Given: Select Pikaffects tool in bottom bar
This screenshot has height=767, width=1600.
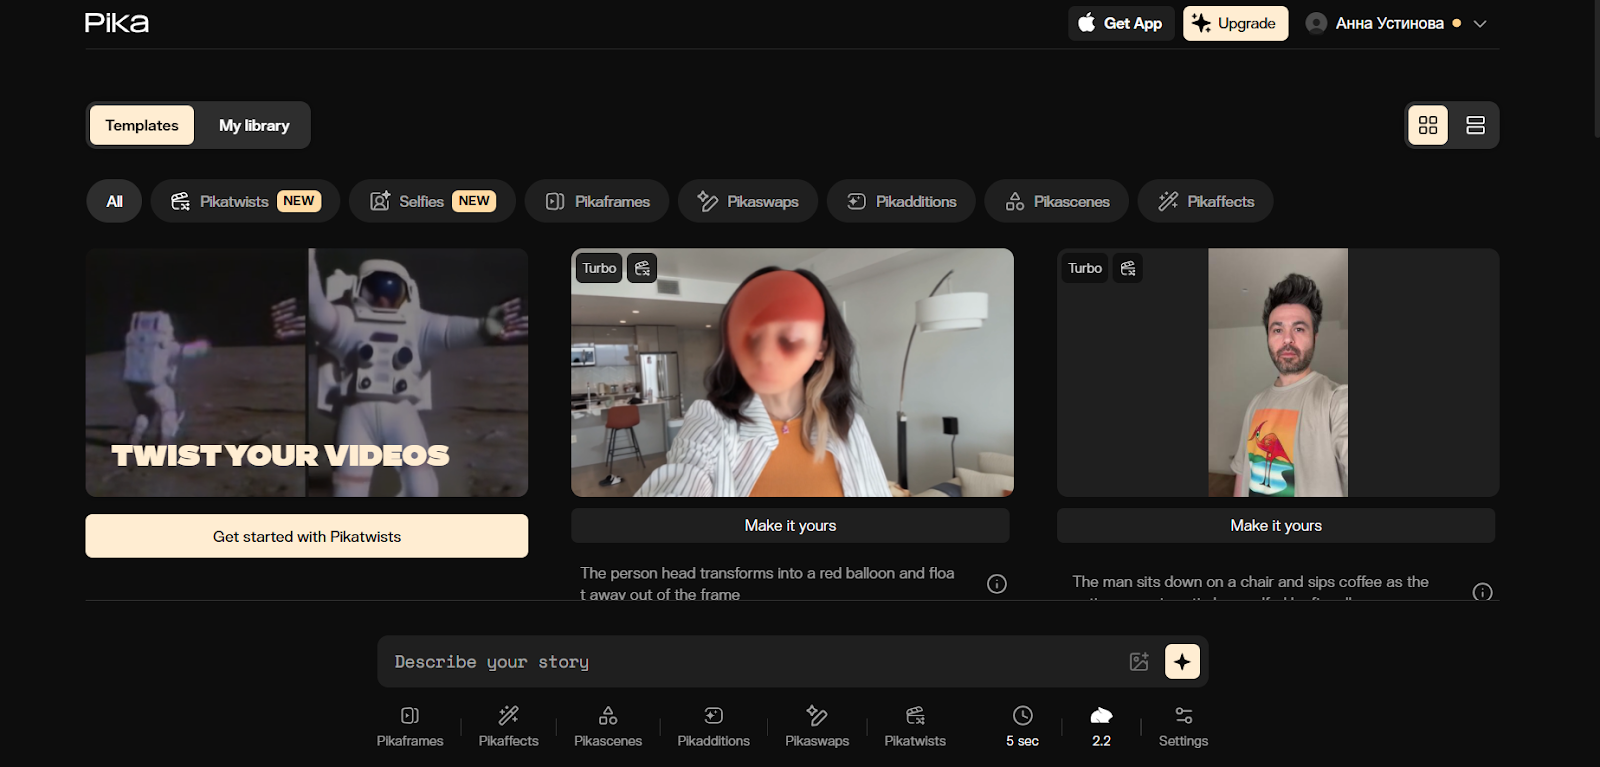Looking at the screenshot, I should coord(509,727).
